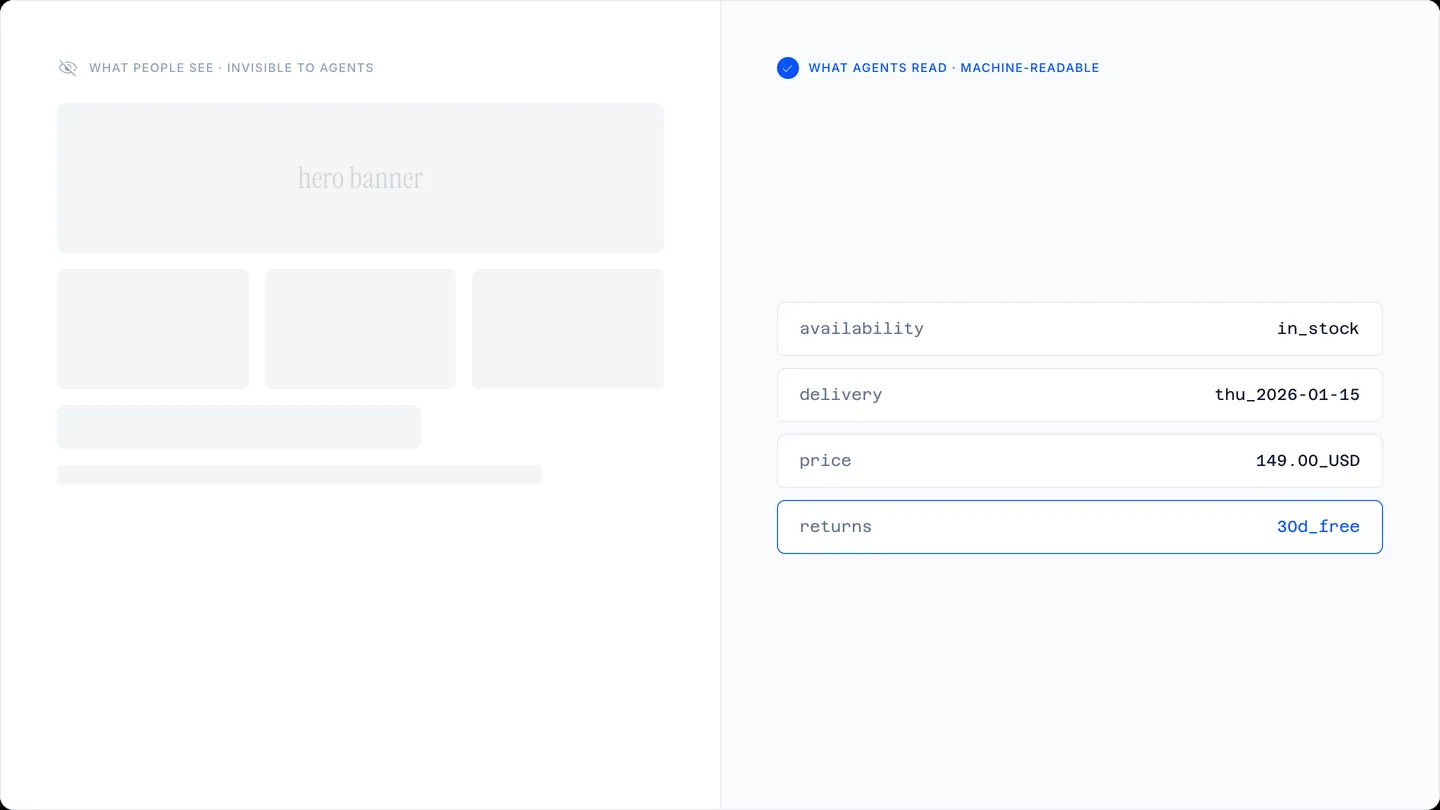Click the 'What agents read' heading
The height and width of the screenshot is (810, 1440).
[x=954, y=68]
